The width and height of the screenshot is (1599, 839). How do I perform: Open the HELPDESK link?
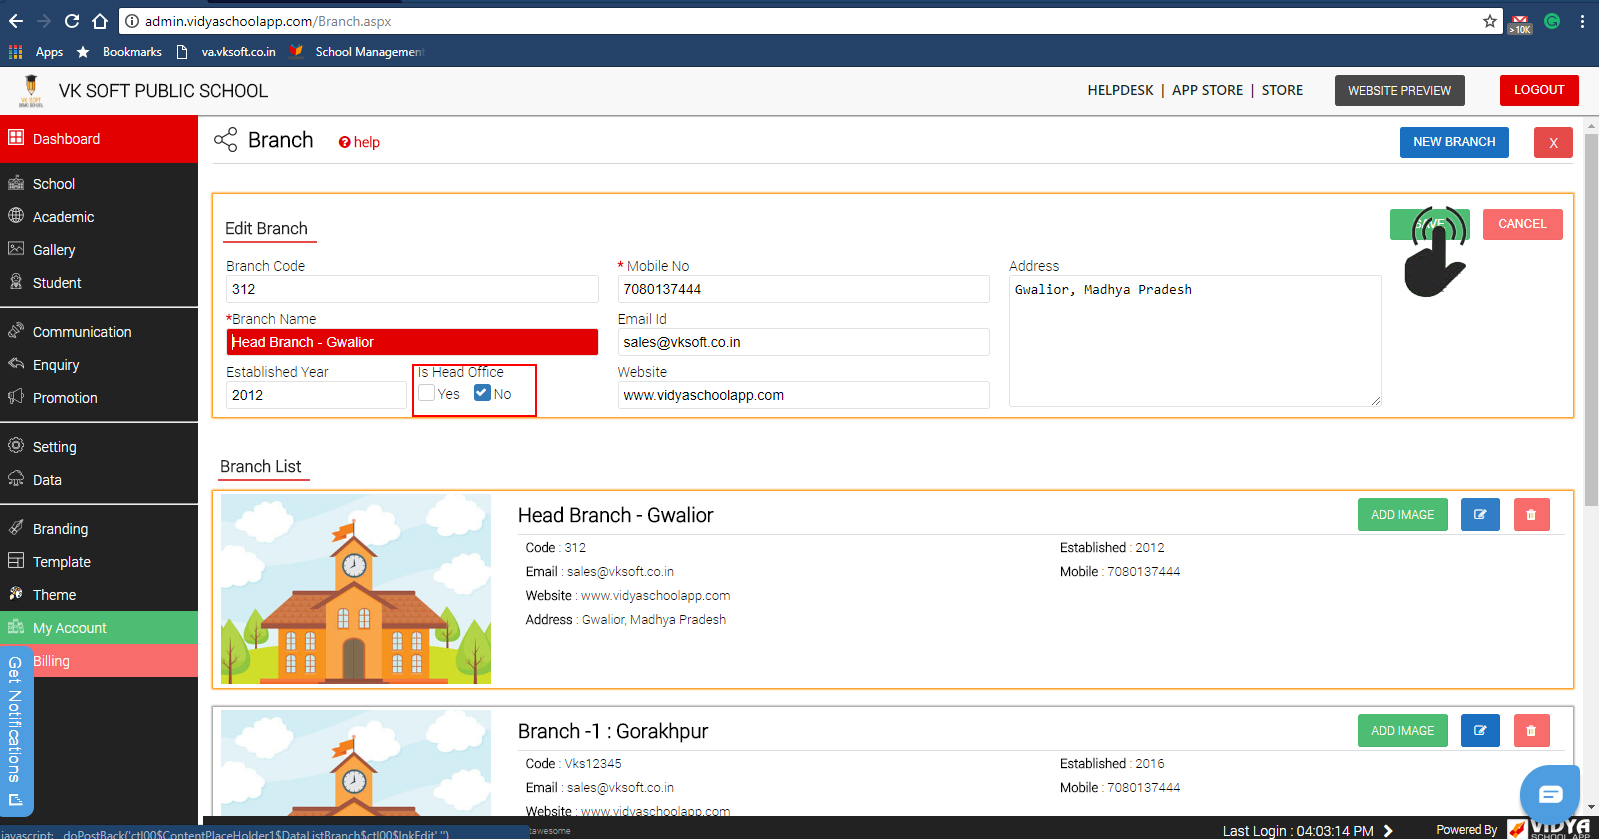coord(1120,90)
